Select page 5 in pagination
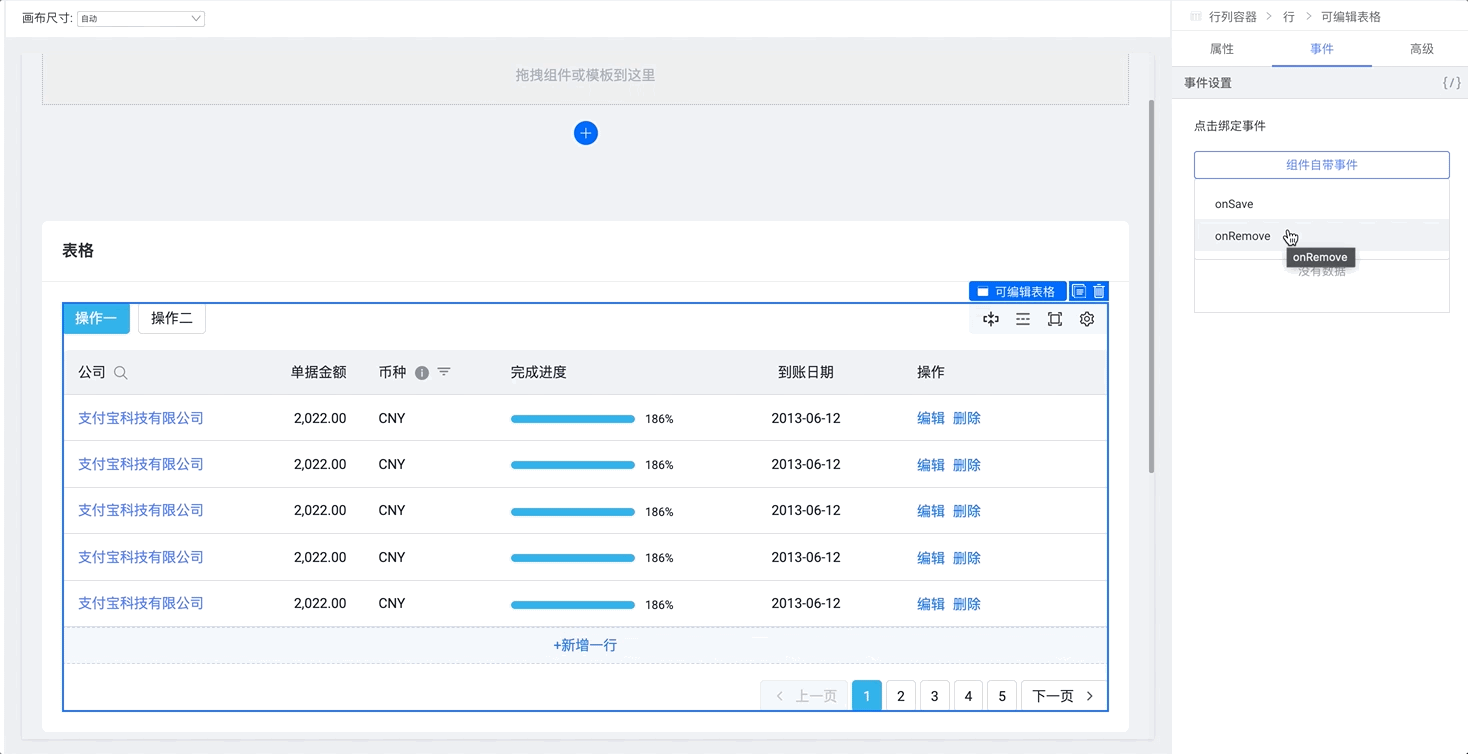Screen dimensions: 1468x754 tap(1002, 696)
